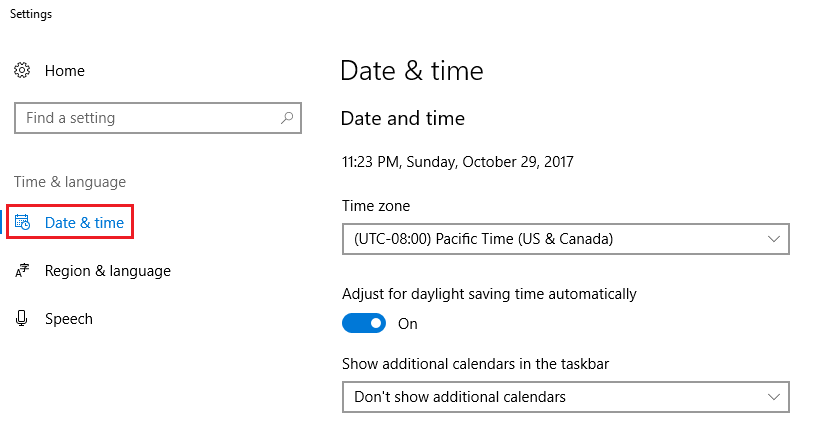Open the Time zone dropdown
Screen dimensions: 814x439
566,239
